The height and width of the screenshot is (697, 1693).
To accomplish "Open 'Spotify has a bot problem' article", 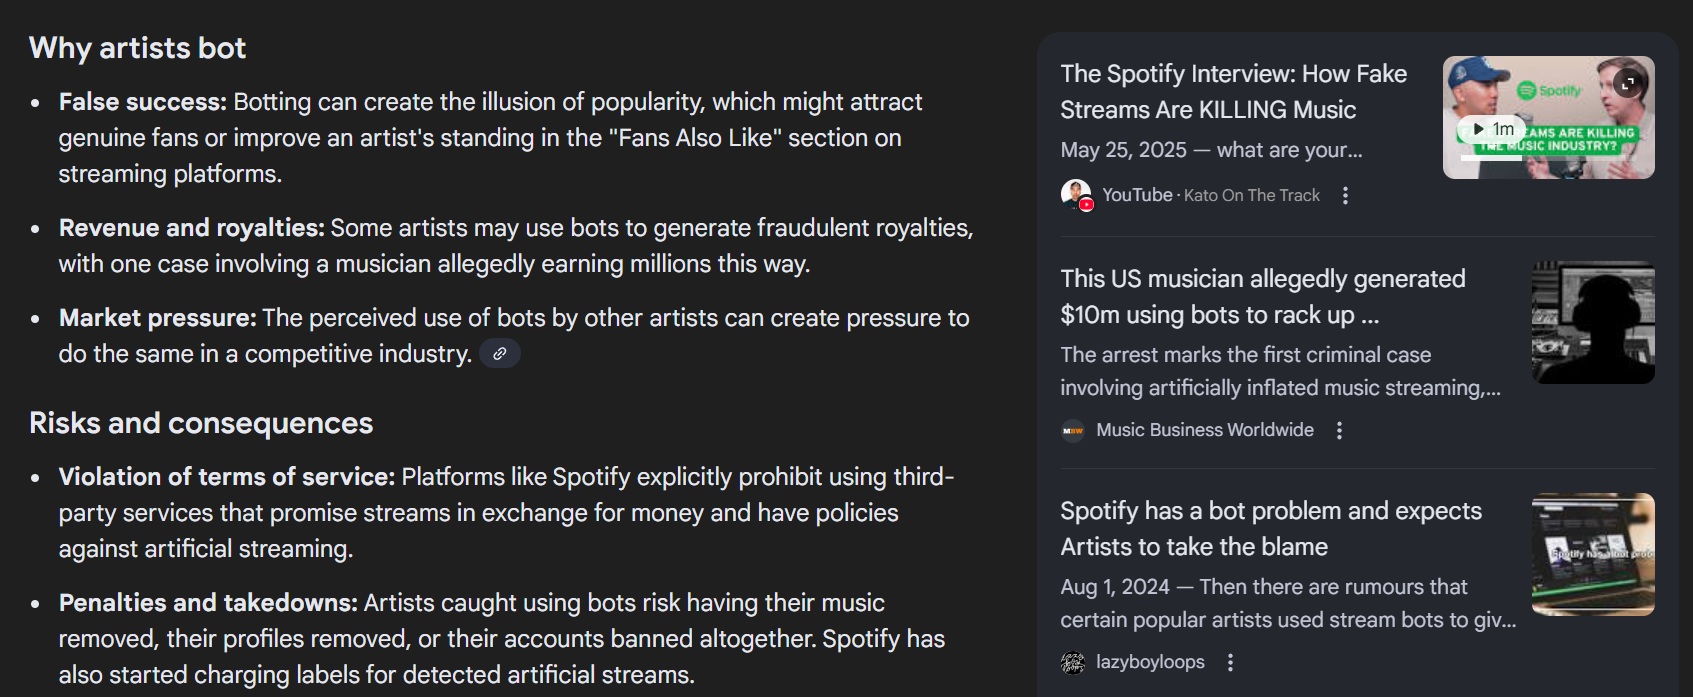I will tap(1270, 528).
